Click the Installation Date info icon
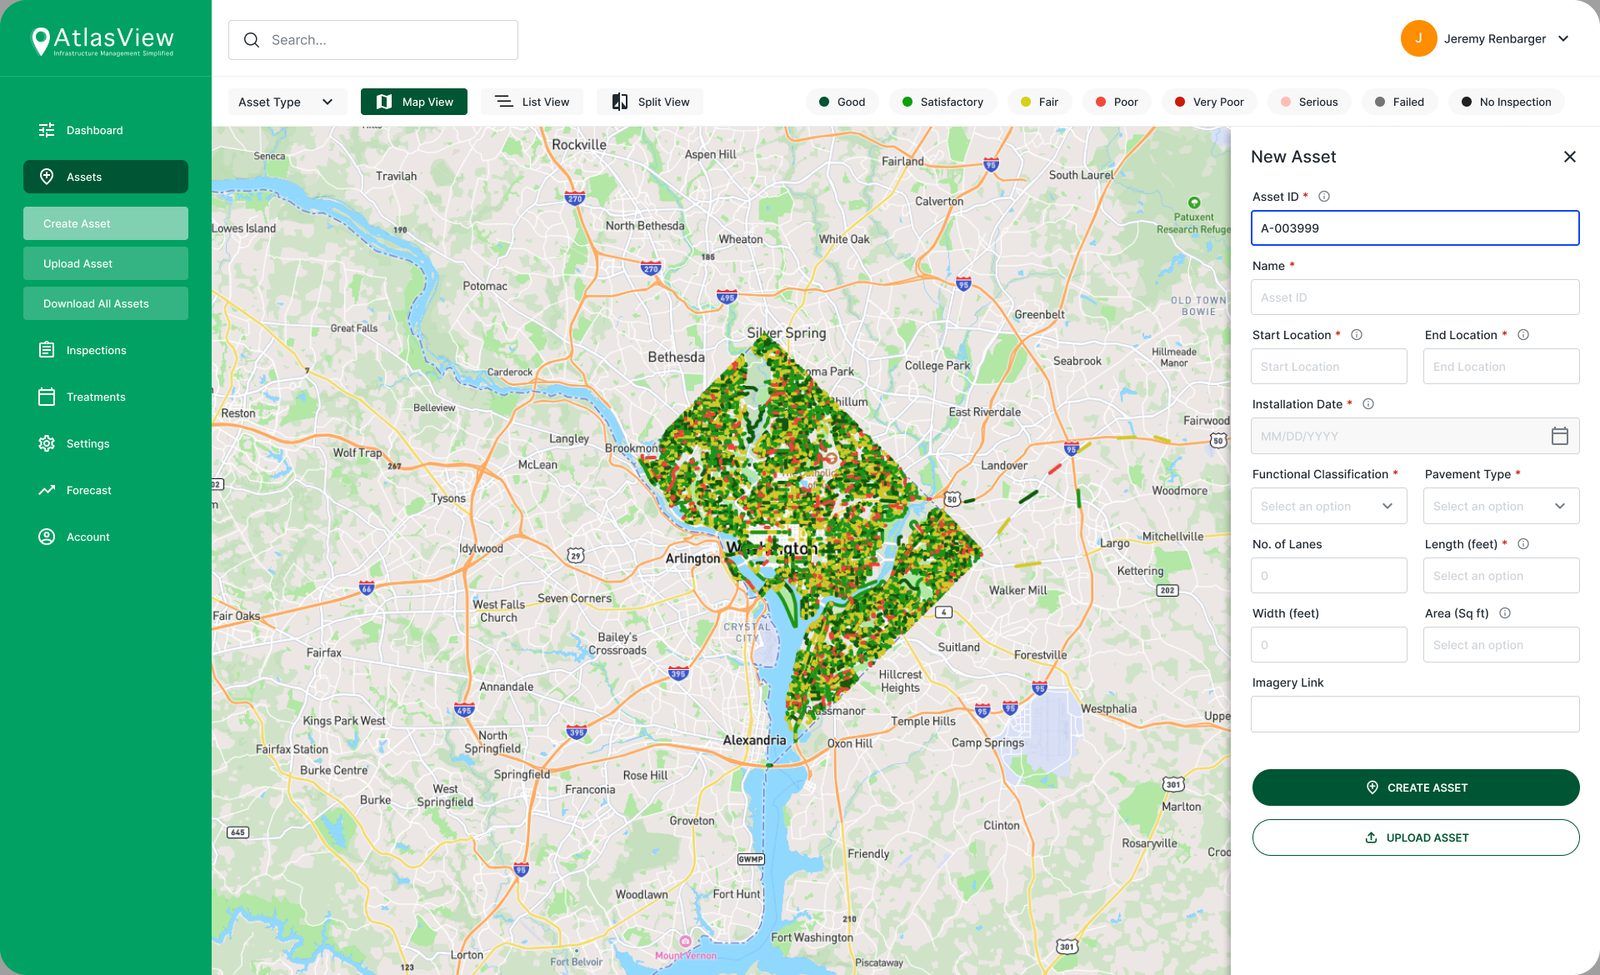Image resolution: width=1600 pixels, height=975 pixels. tap(1368, 404)
